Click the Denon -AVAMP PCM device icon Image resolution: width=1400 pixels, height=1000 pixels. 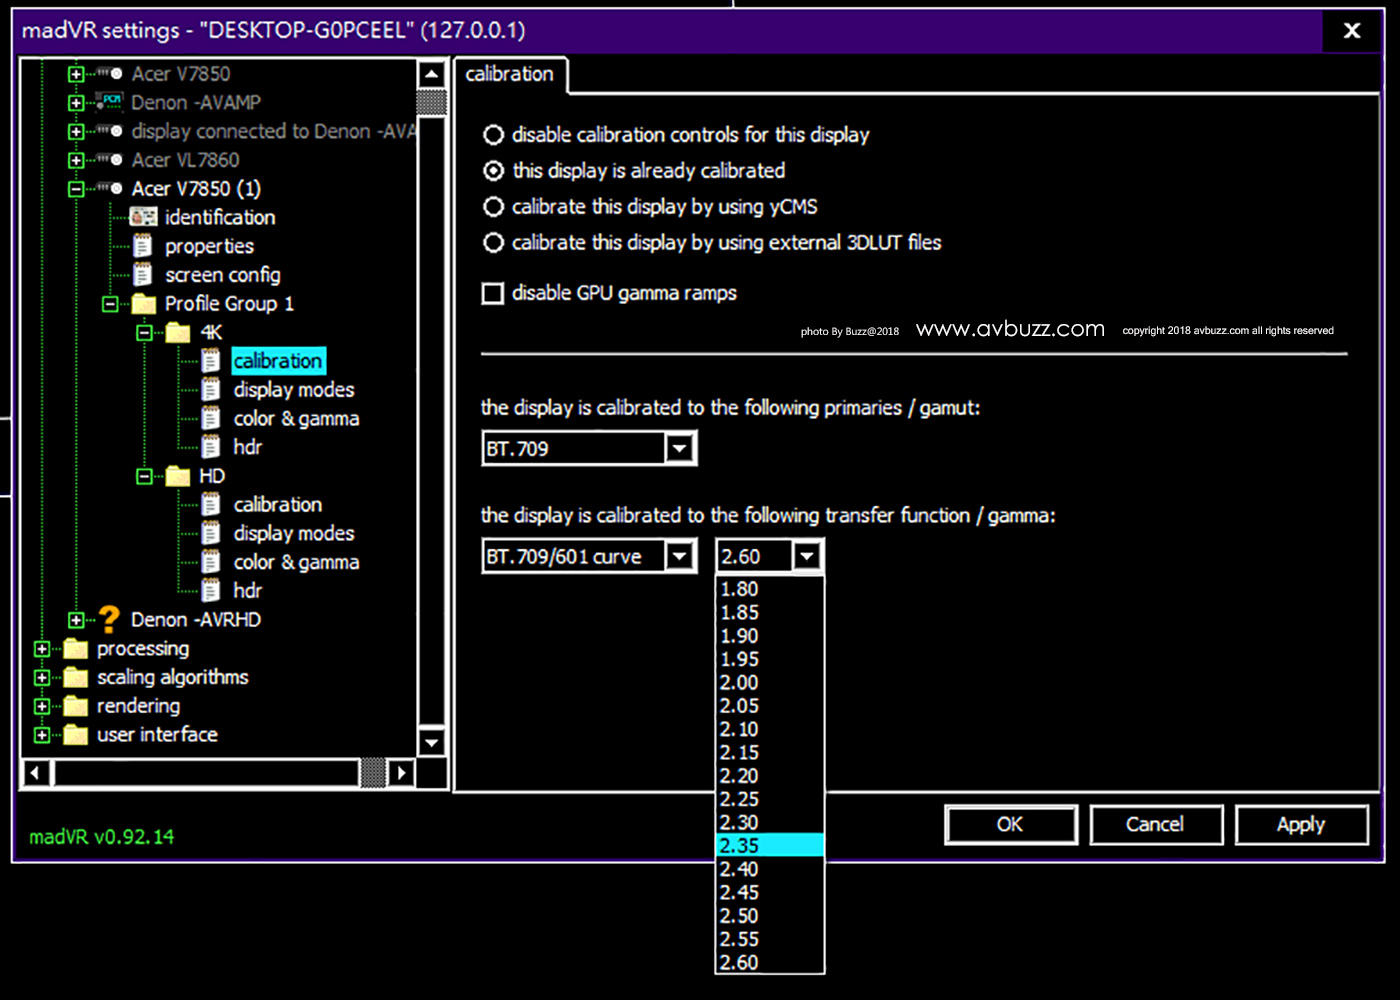(110, 102)
